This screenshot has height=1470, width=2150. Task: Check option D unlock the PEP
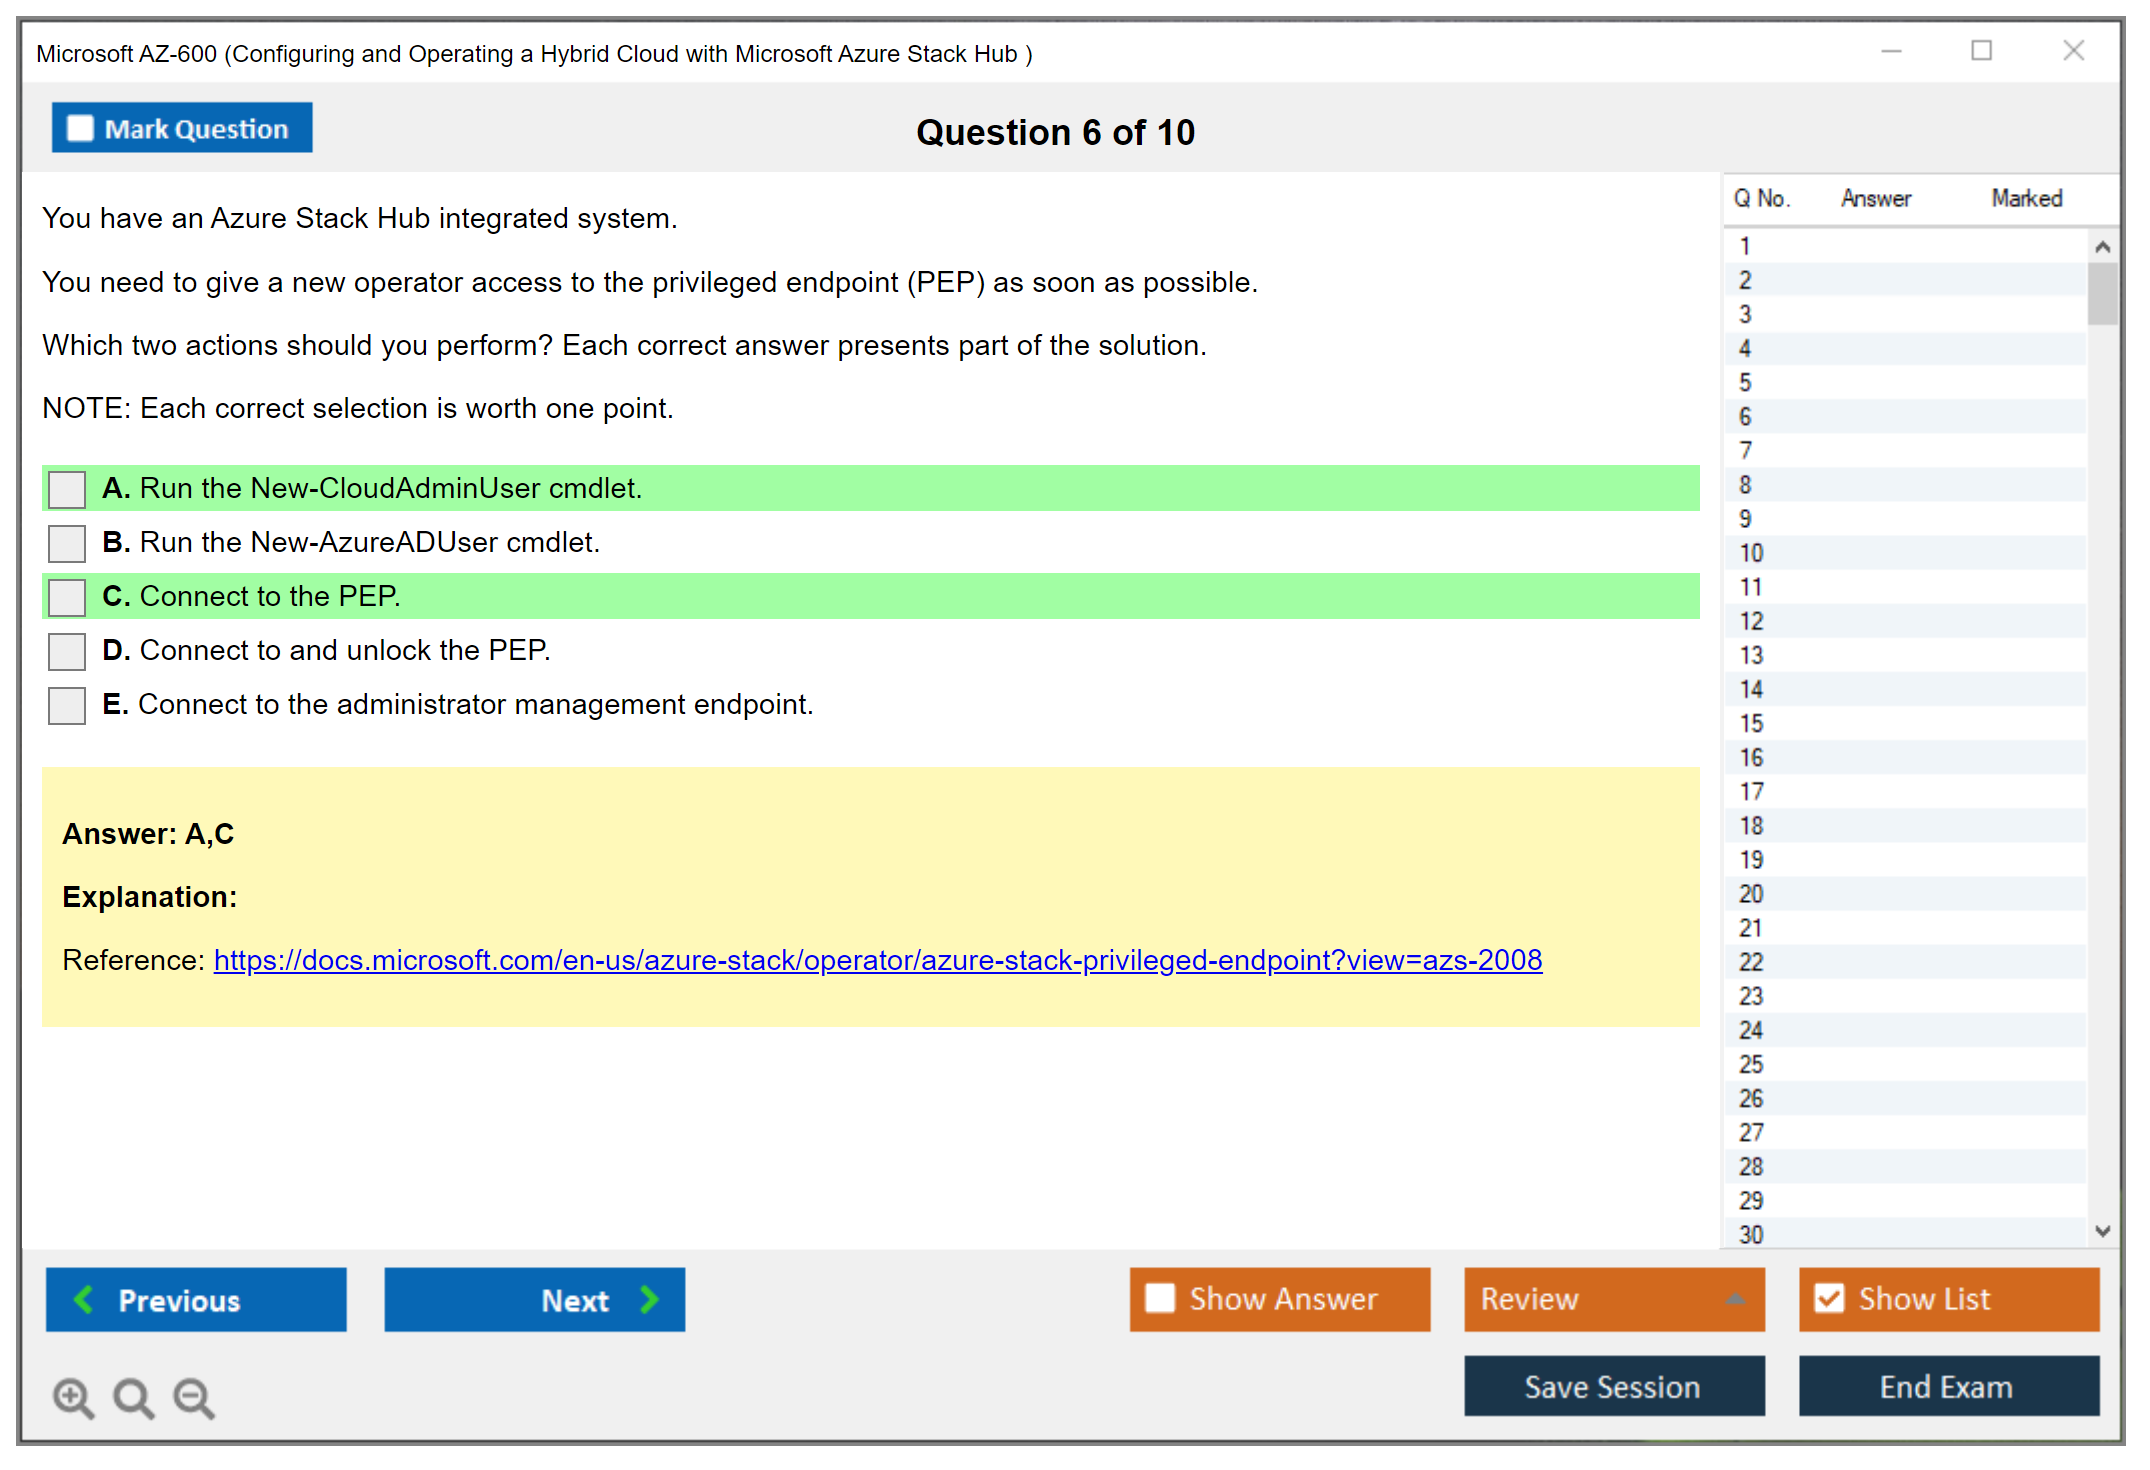67,651
